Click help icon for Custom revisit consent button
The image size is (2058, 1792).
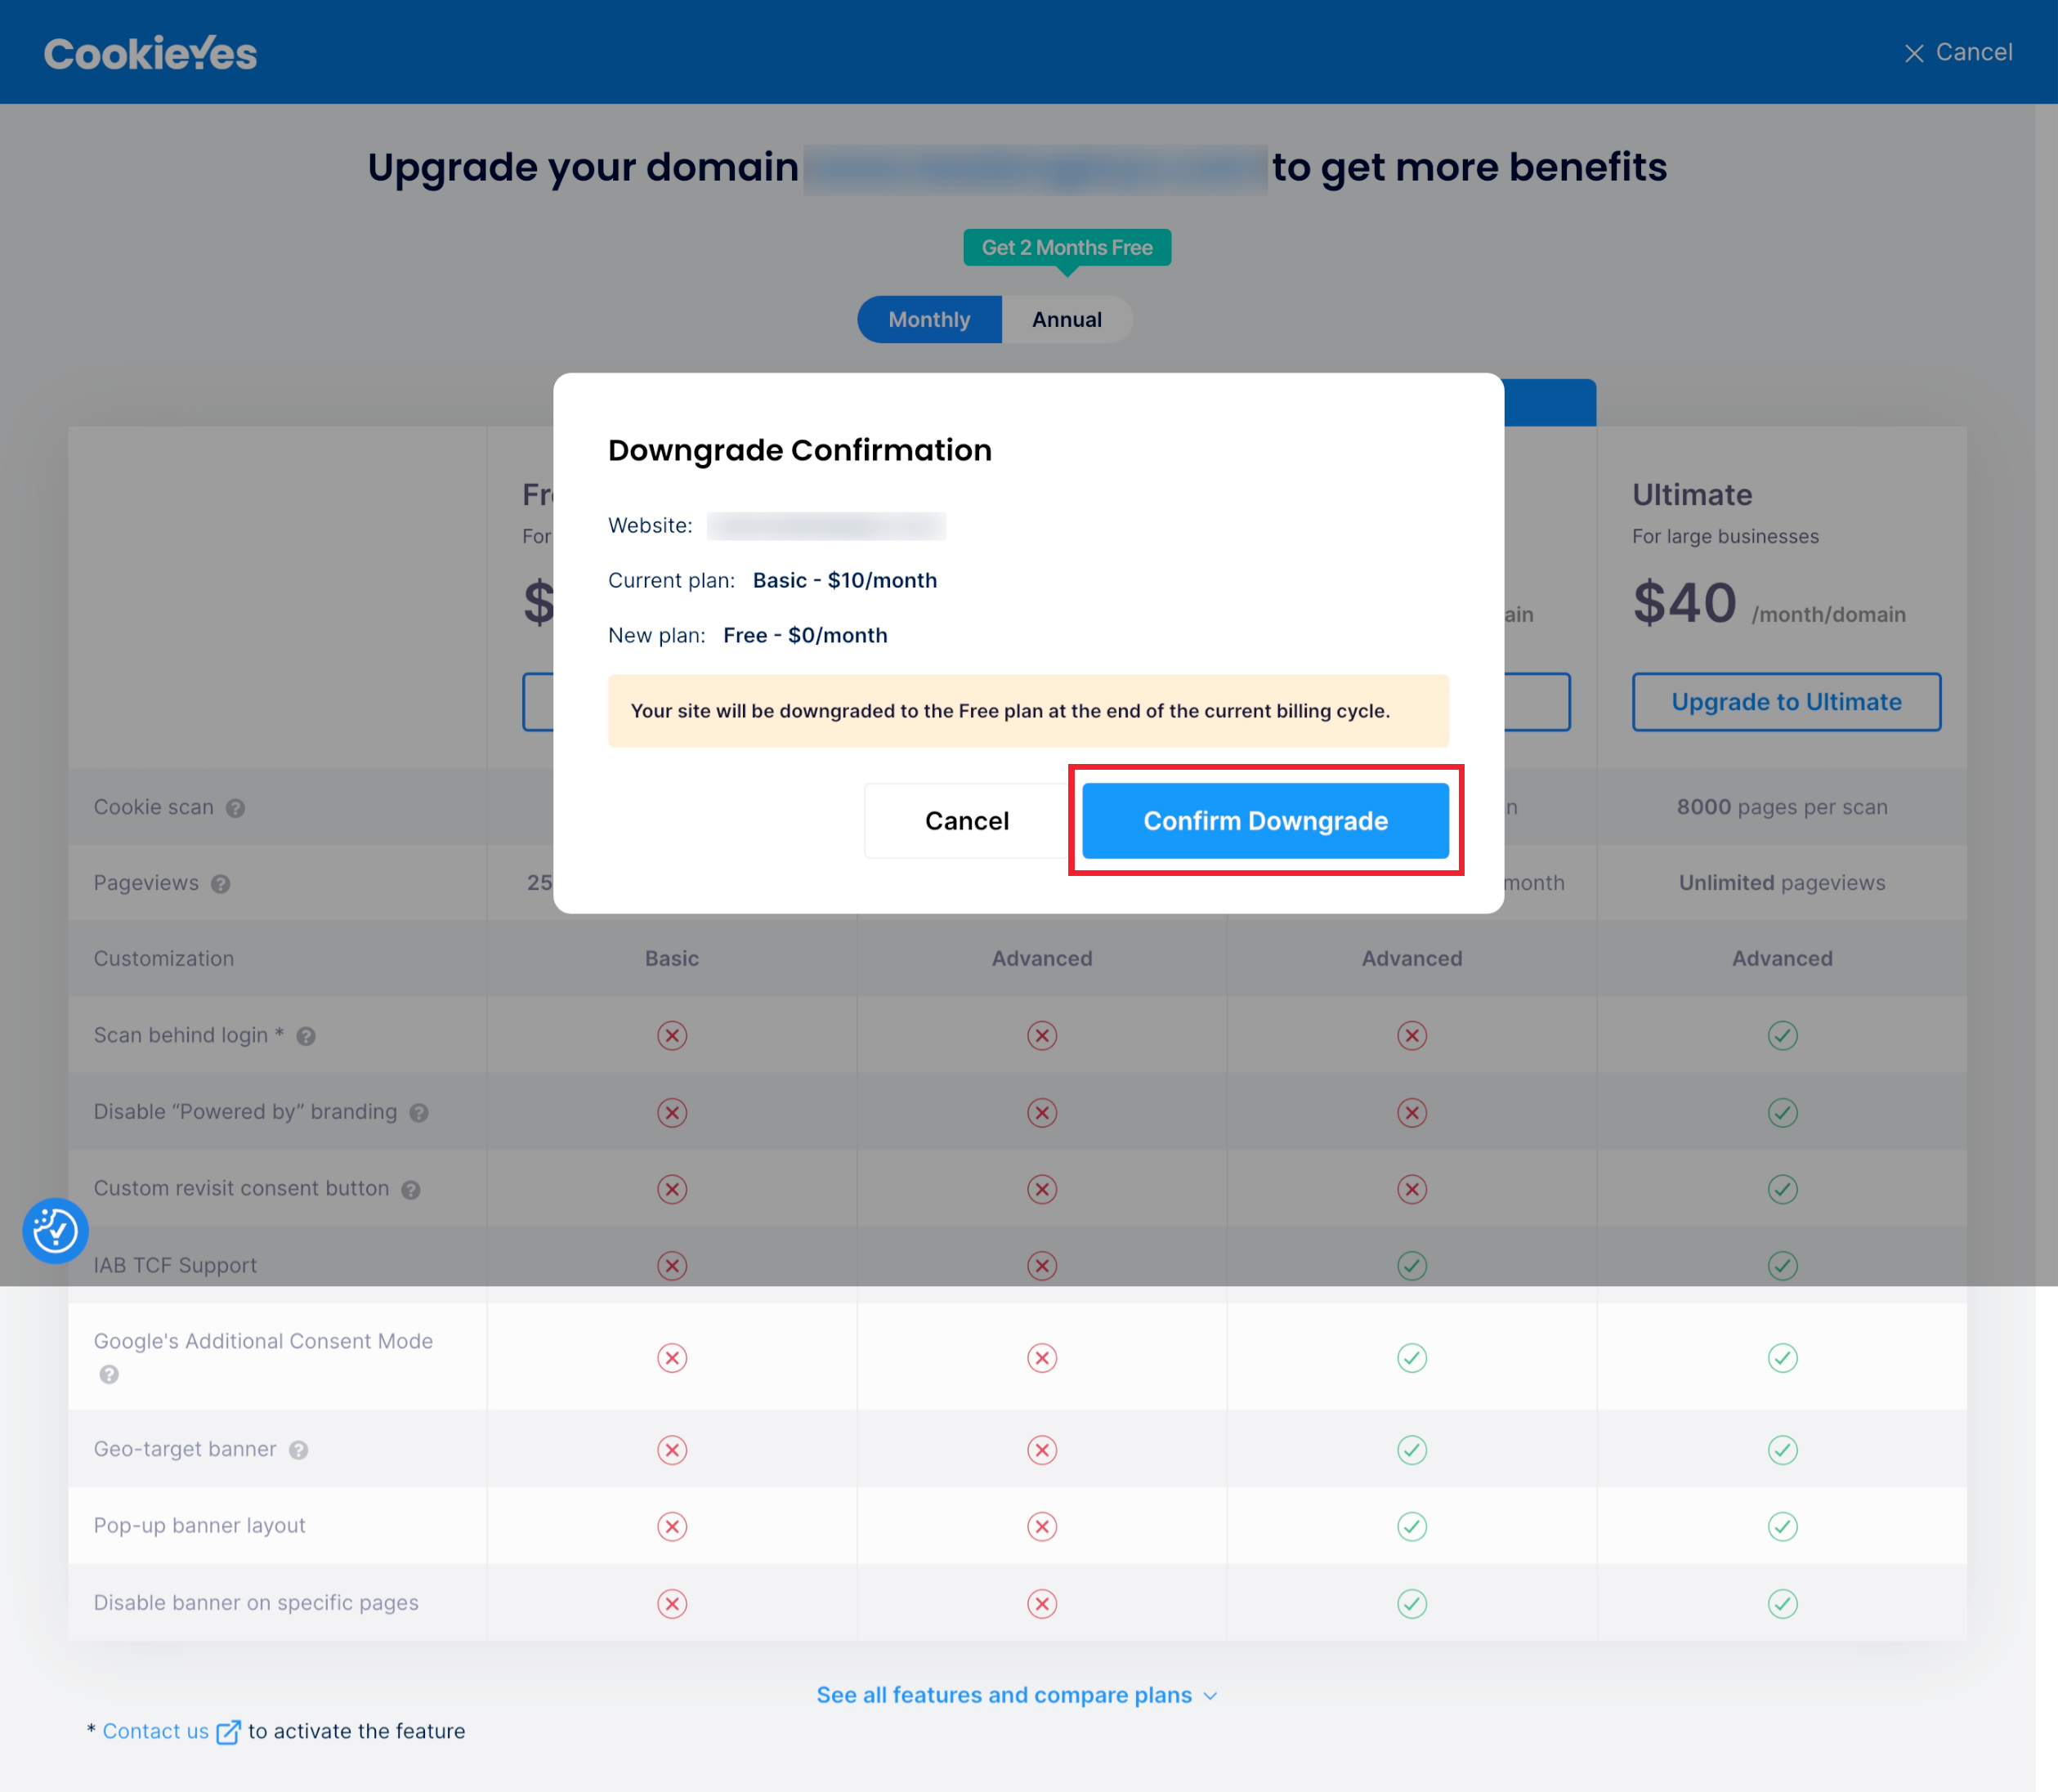(x=411, y=1190)
